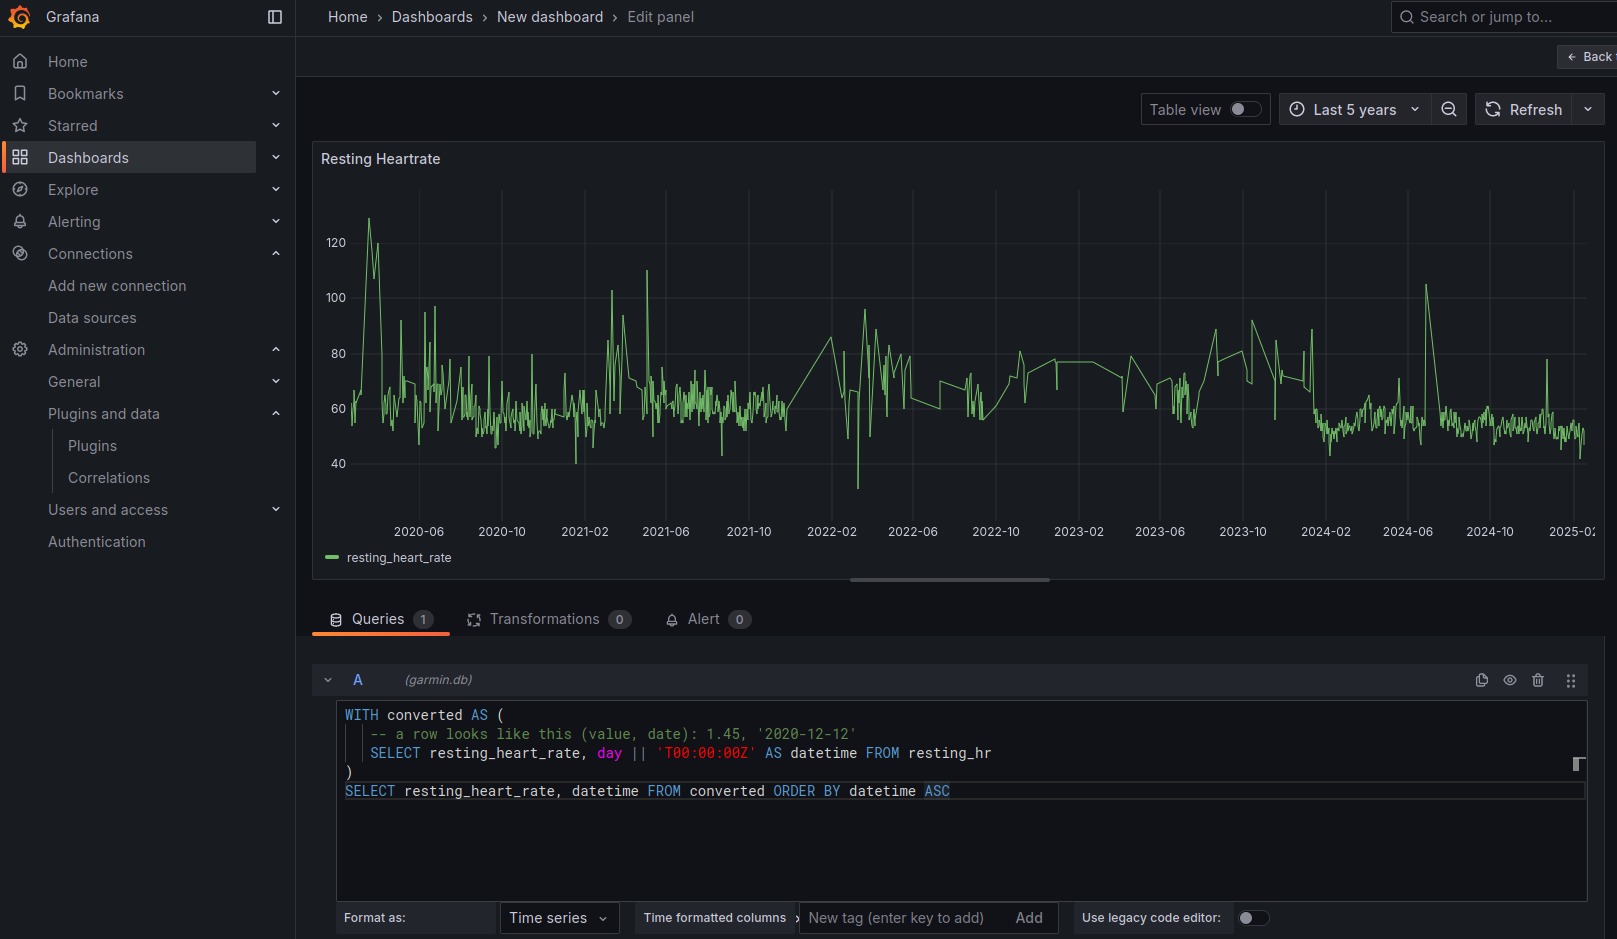Click the Bookmarks icon in sidebar
This screenshot has height=939, width=1617.
point(20,94)
